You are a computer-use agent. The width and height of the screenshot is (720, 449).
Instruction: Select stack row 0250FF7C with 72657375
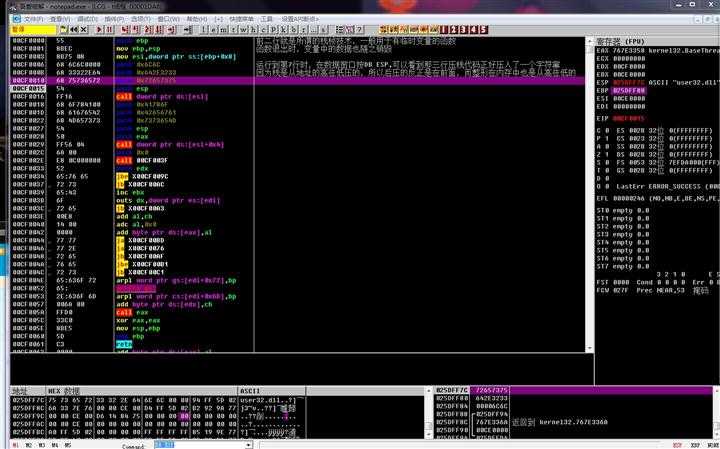[x=574, y=390]
